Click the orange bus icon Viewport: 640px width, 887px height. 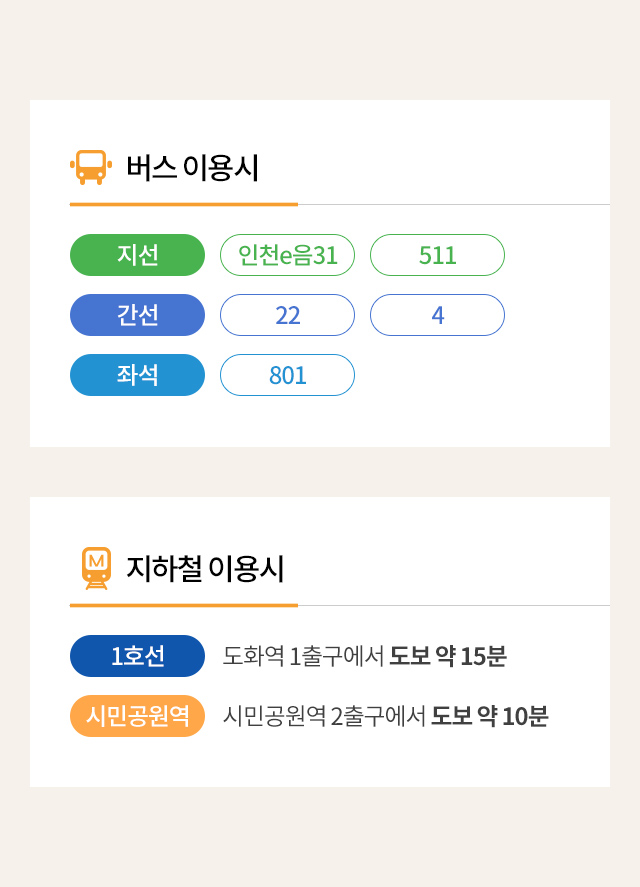(90, 167)
